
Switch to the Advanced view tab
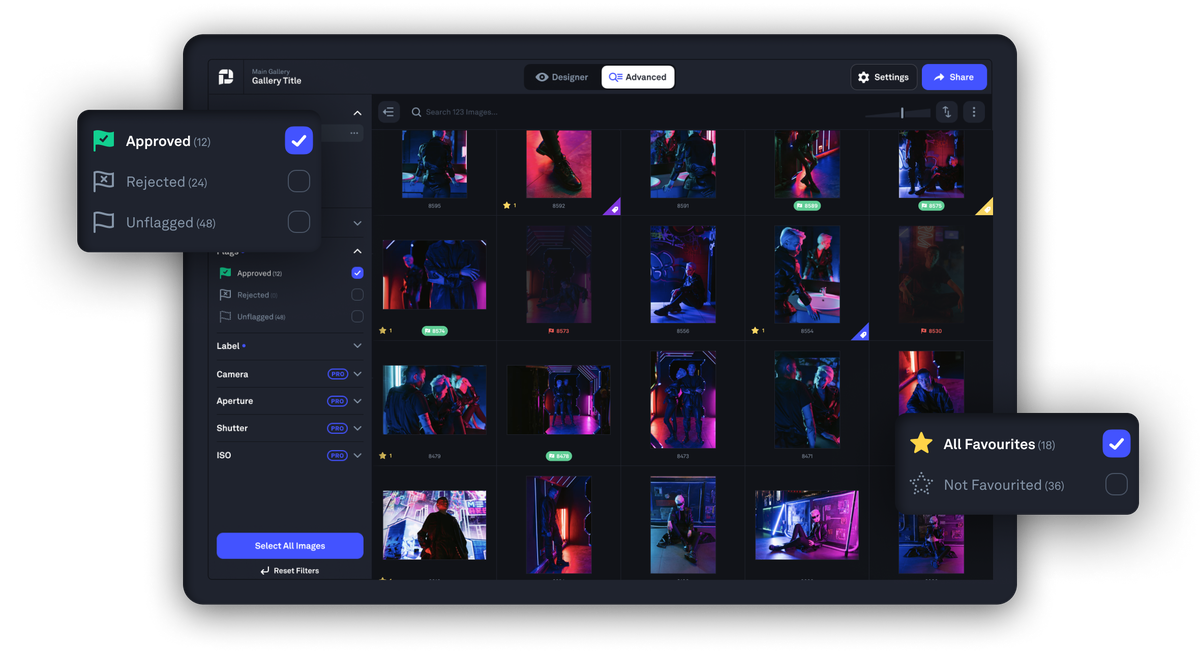(638, 77)
